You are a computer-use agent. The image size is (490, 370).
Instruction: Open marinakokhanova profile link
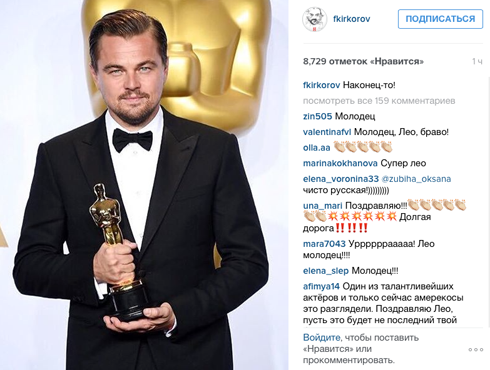pos(340,163)
